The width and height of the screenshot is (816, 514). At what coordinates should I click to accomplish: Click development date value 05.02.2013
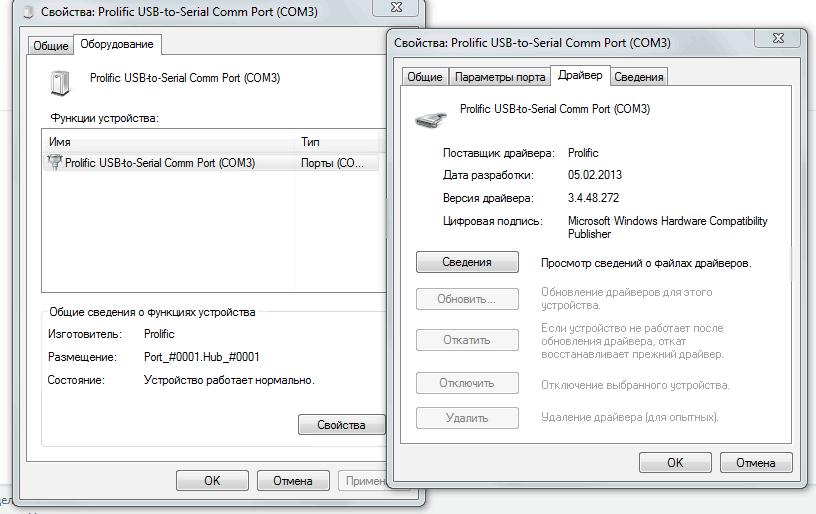[595, 175]
